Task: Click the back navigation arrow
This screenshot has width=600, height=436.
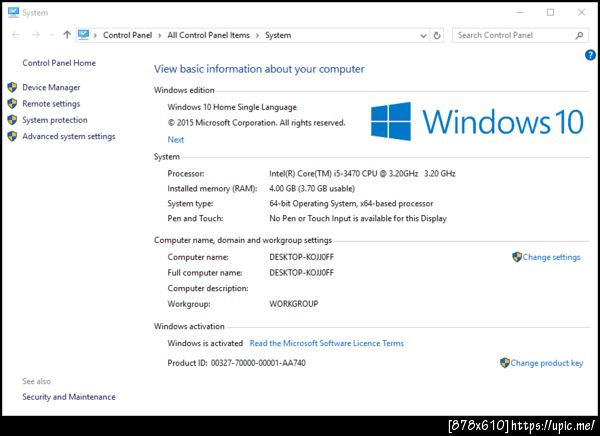Action: coord(16,35)
